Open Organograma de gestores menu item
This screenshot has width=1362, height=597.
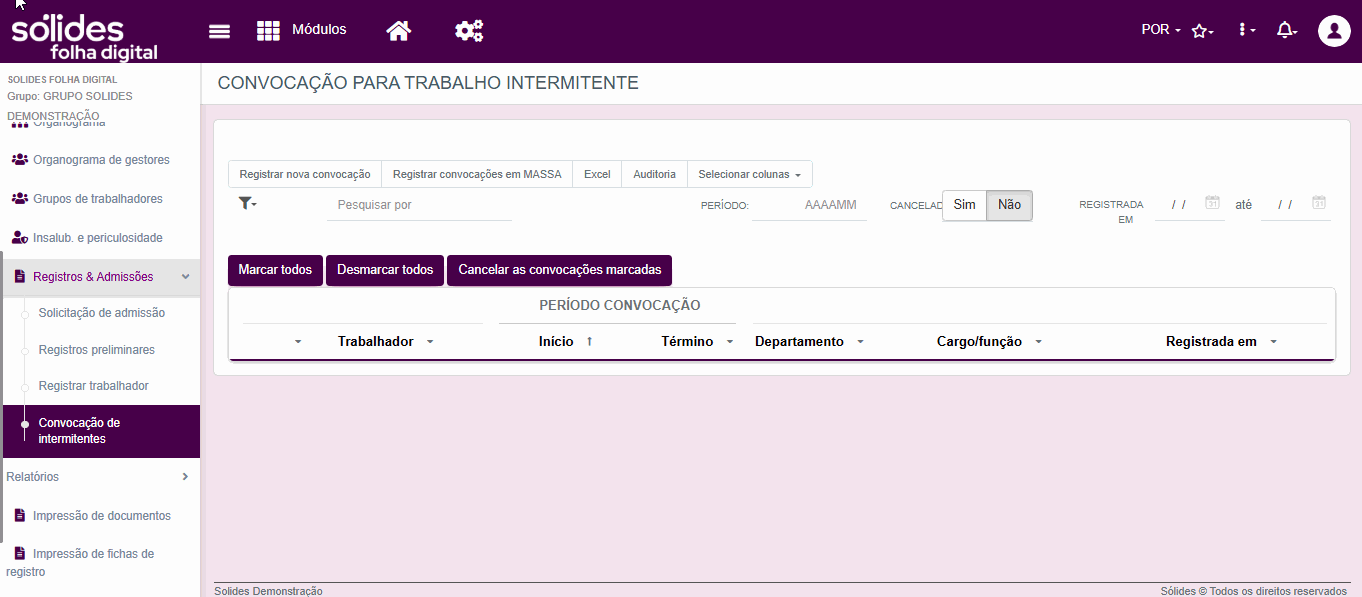pos(101,160)
